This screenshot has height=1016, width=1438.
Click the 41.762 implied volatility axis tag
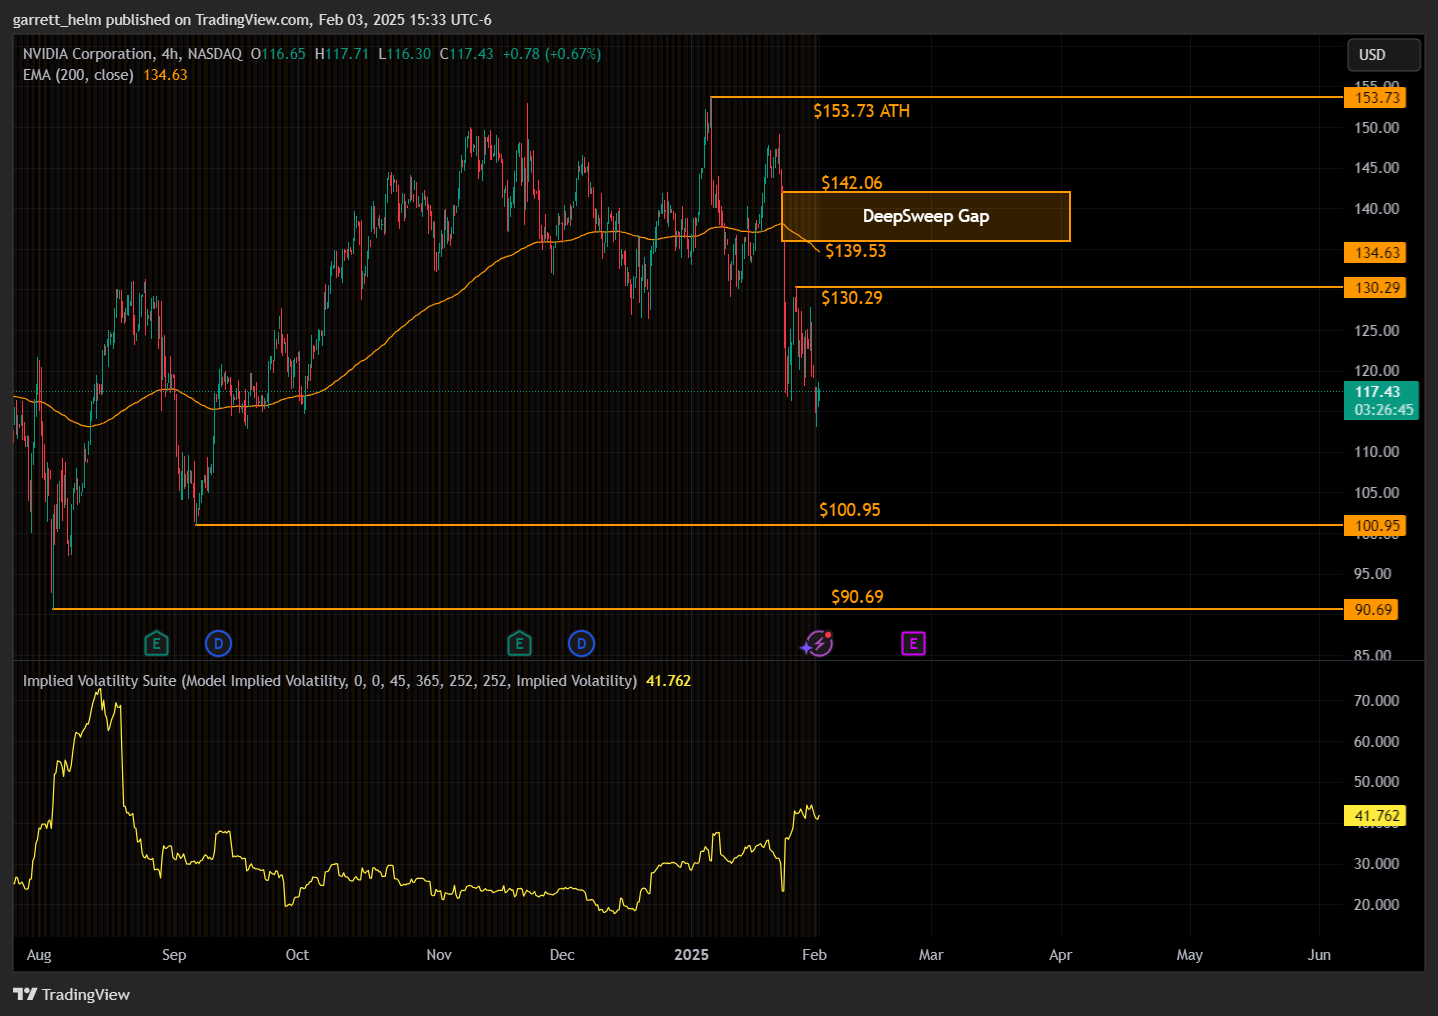1376,816
